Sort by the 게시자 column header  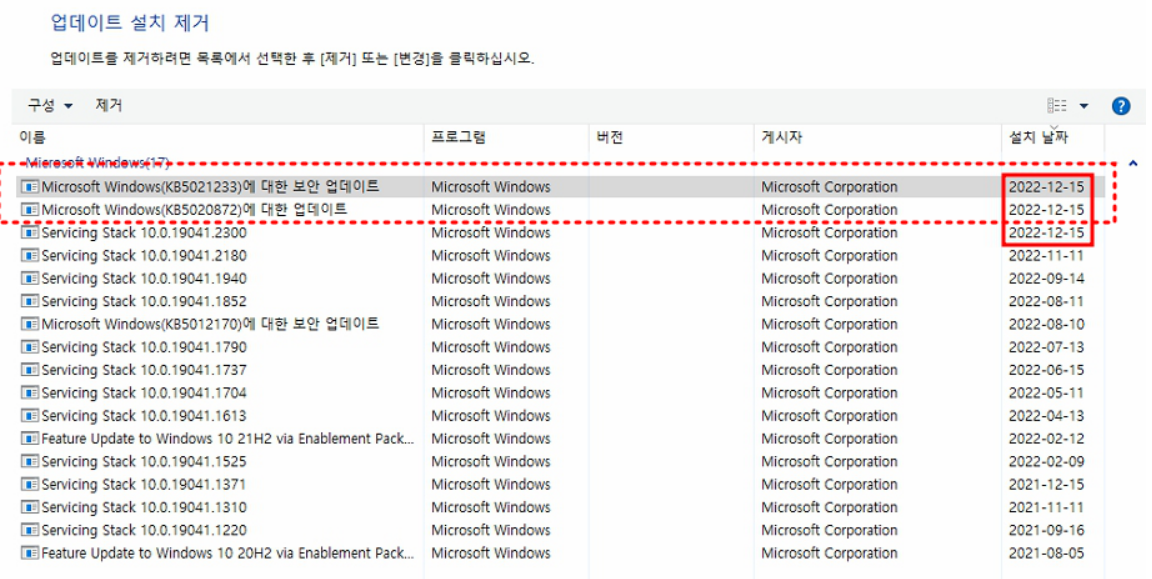[x=782, y=137]
